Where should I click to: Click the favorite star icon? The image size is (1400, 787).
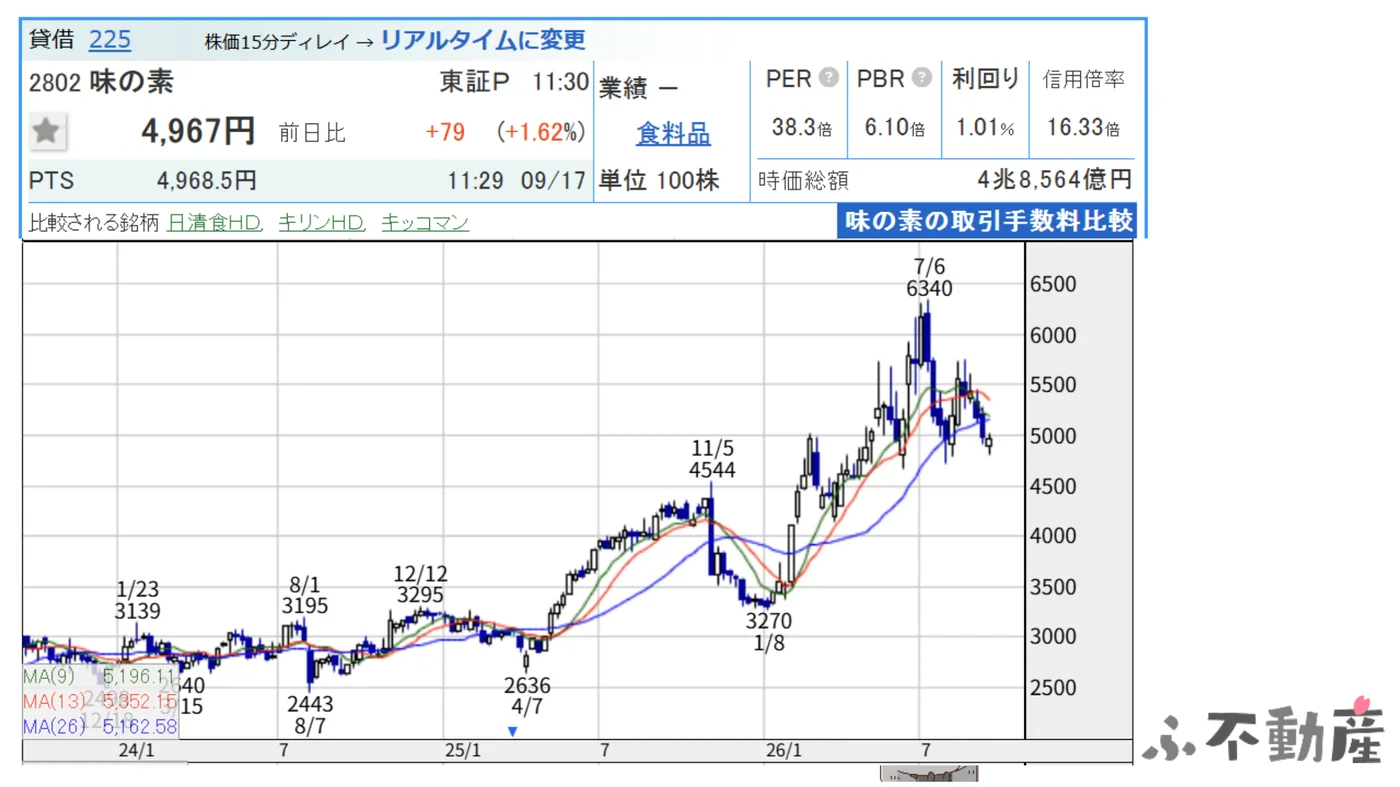coord(46,131)
